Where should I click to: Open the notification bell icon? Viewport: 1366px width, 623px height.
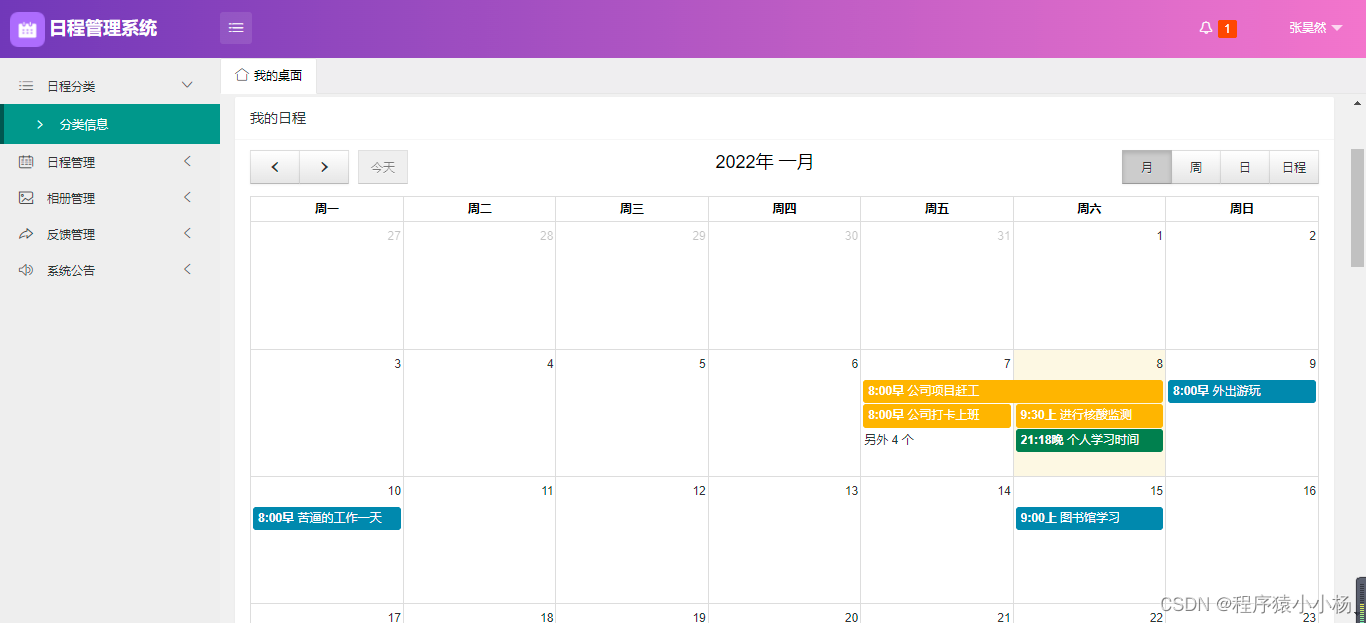tap(1206, 28)
